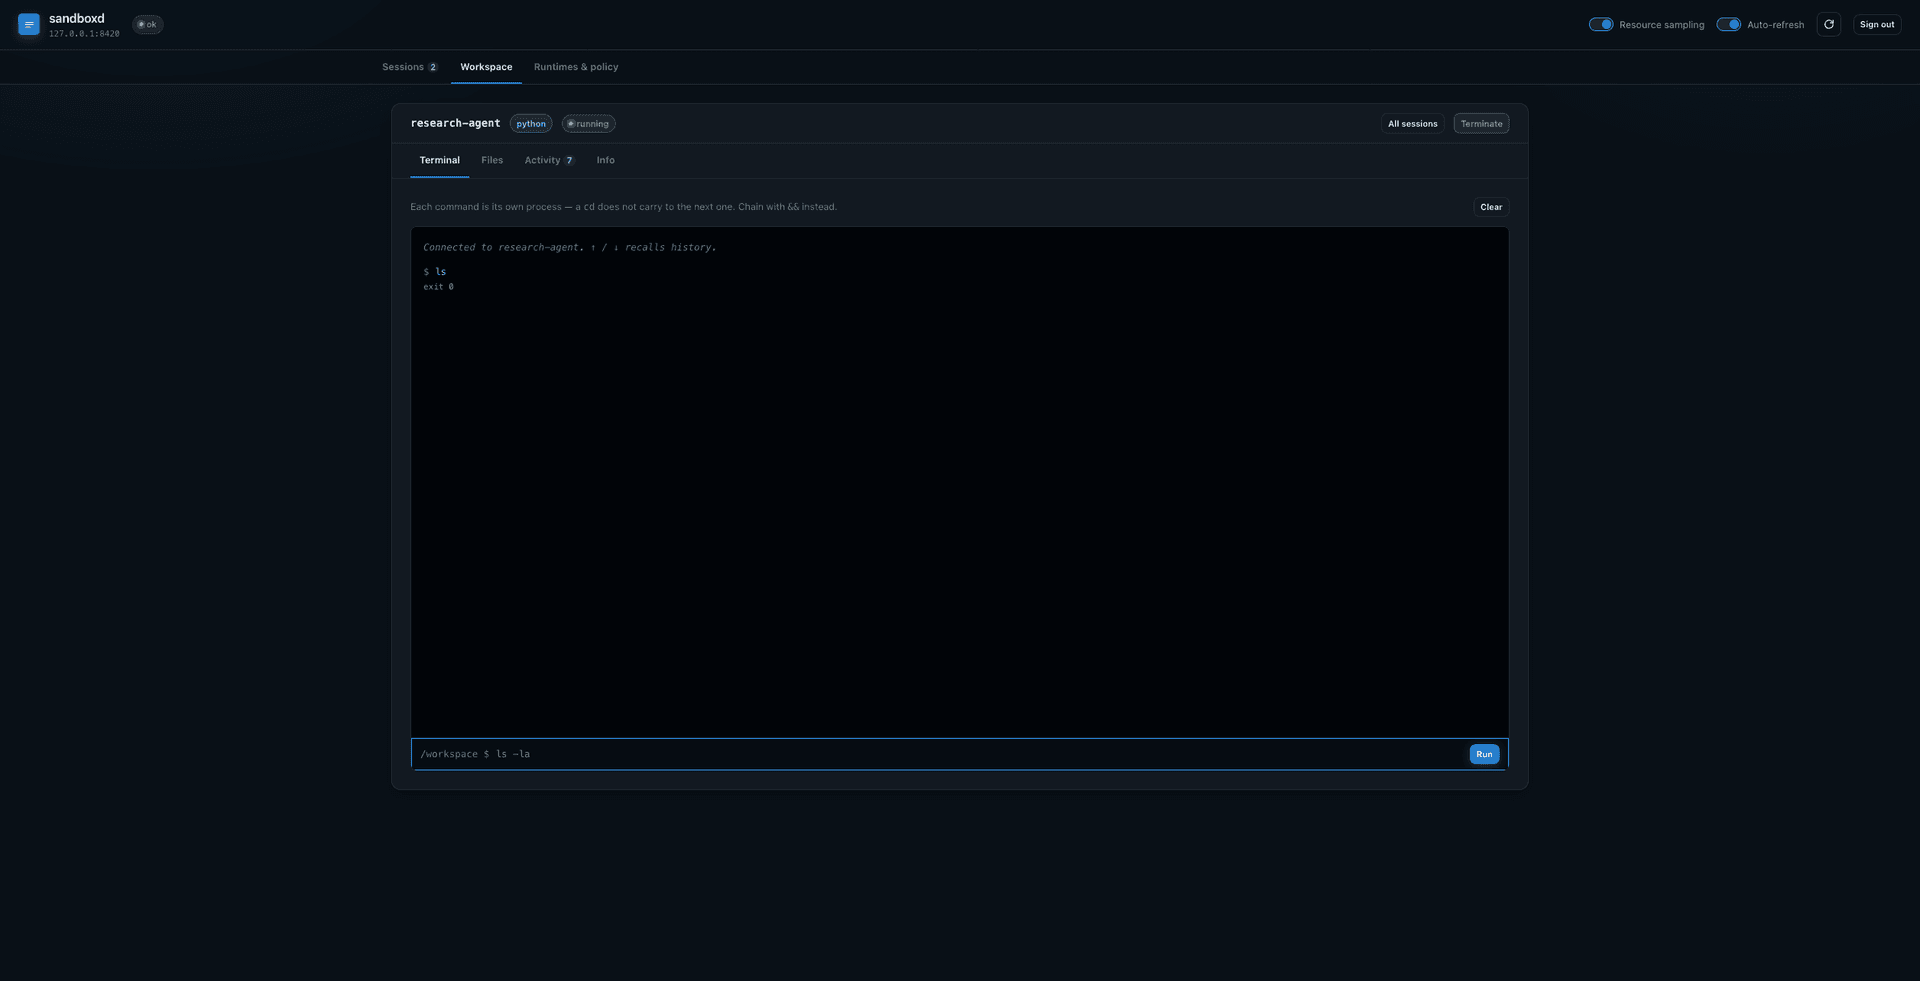Image resolution: width=1920 pixels, height=981 pixels.
Task: Click the 'Connected to research-agent' message
Action: tap(570, 247)
